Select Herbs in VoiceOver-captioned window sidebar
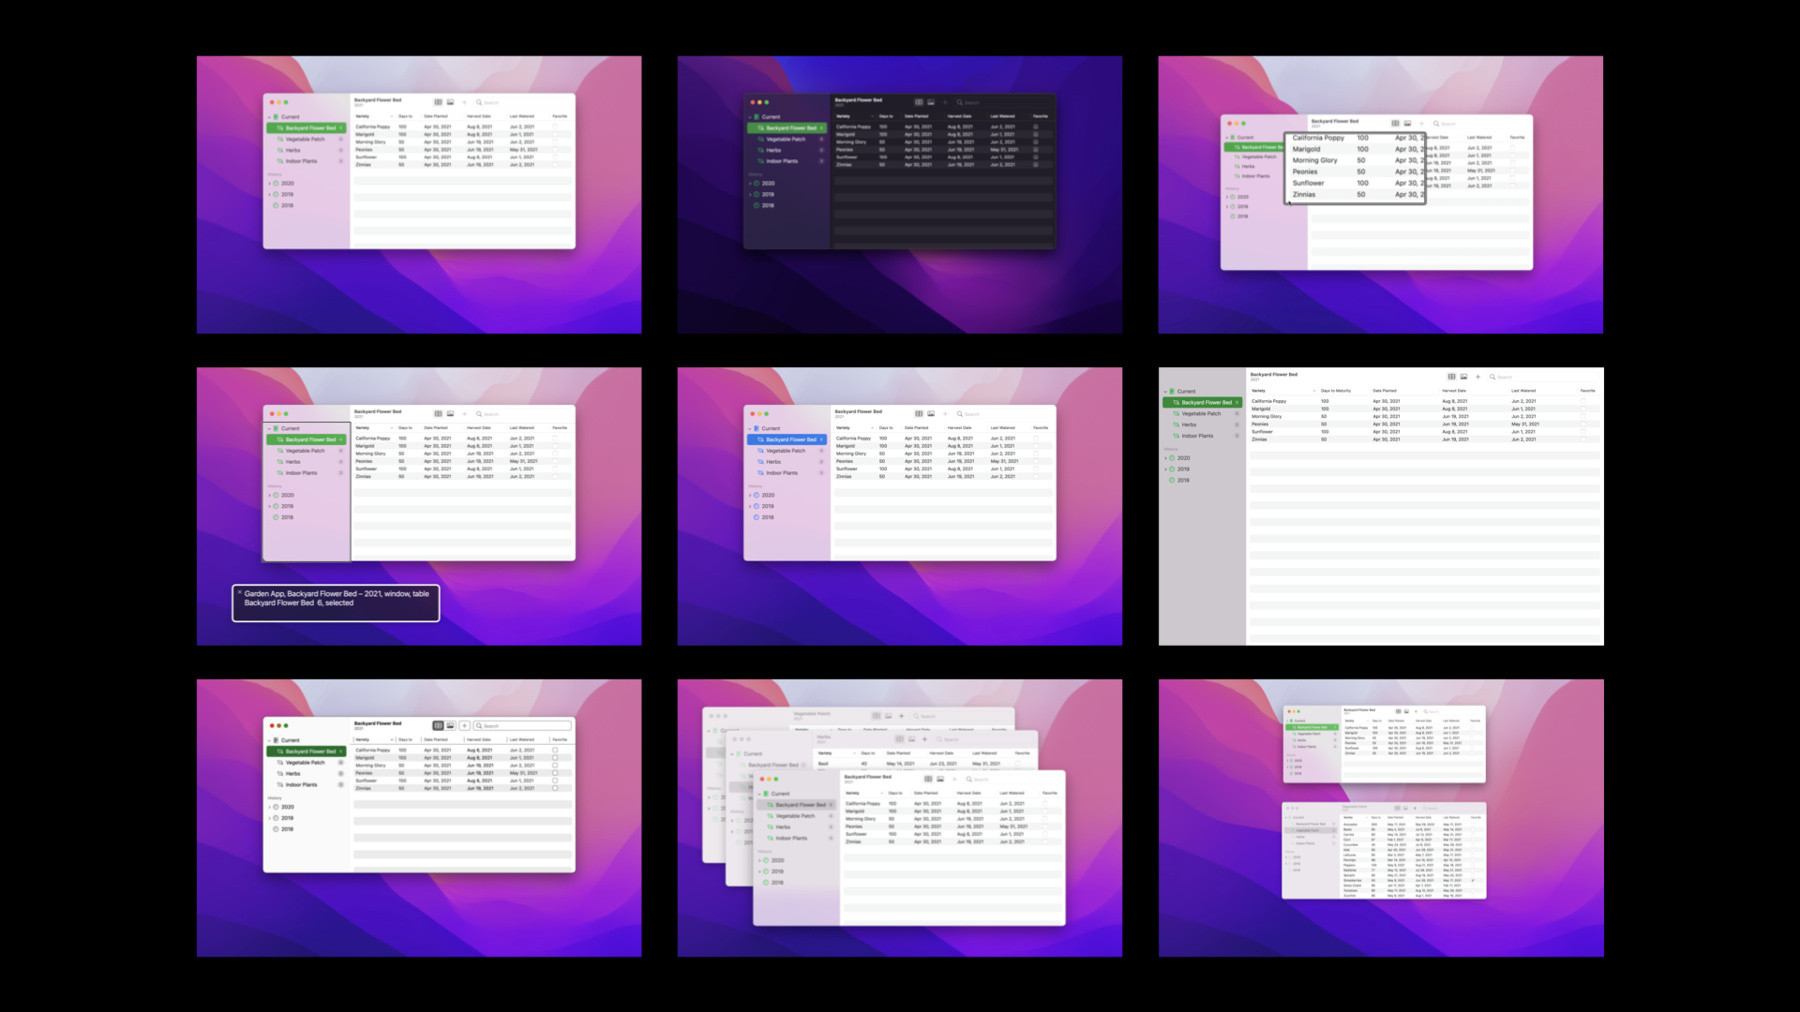 coord(306,462)
